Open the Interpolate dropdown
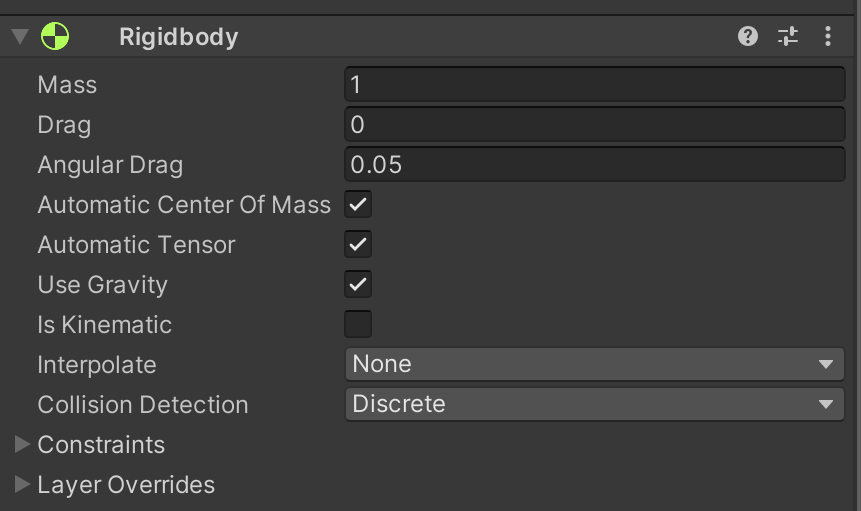The height and width of the screenshot is (511, 861). (595, 365)
